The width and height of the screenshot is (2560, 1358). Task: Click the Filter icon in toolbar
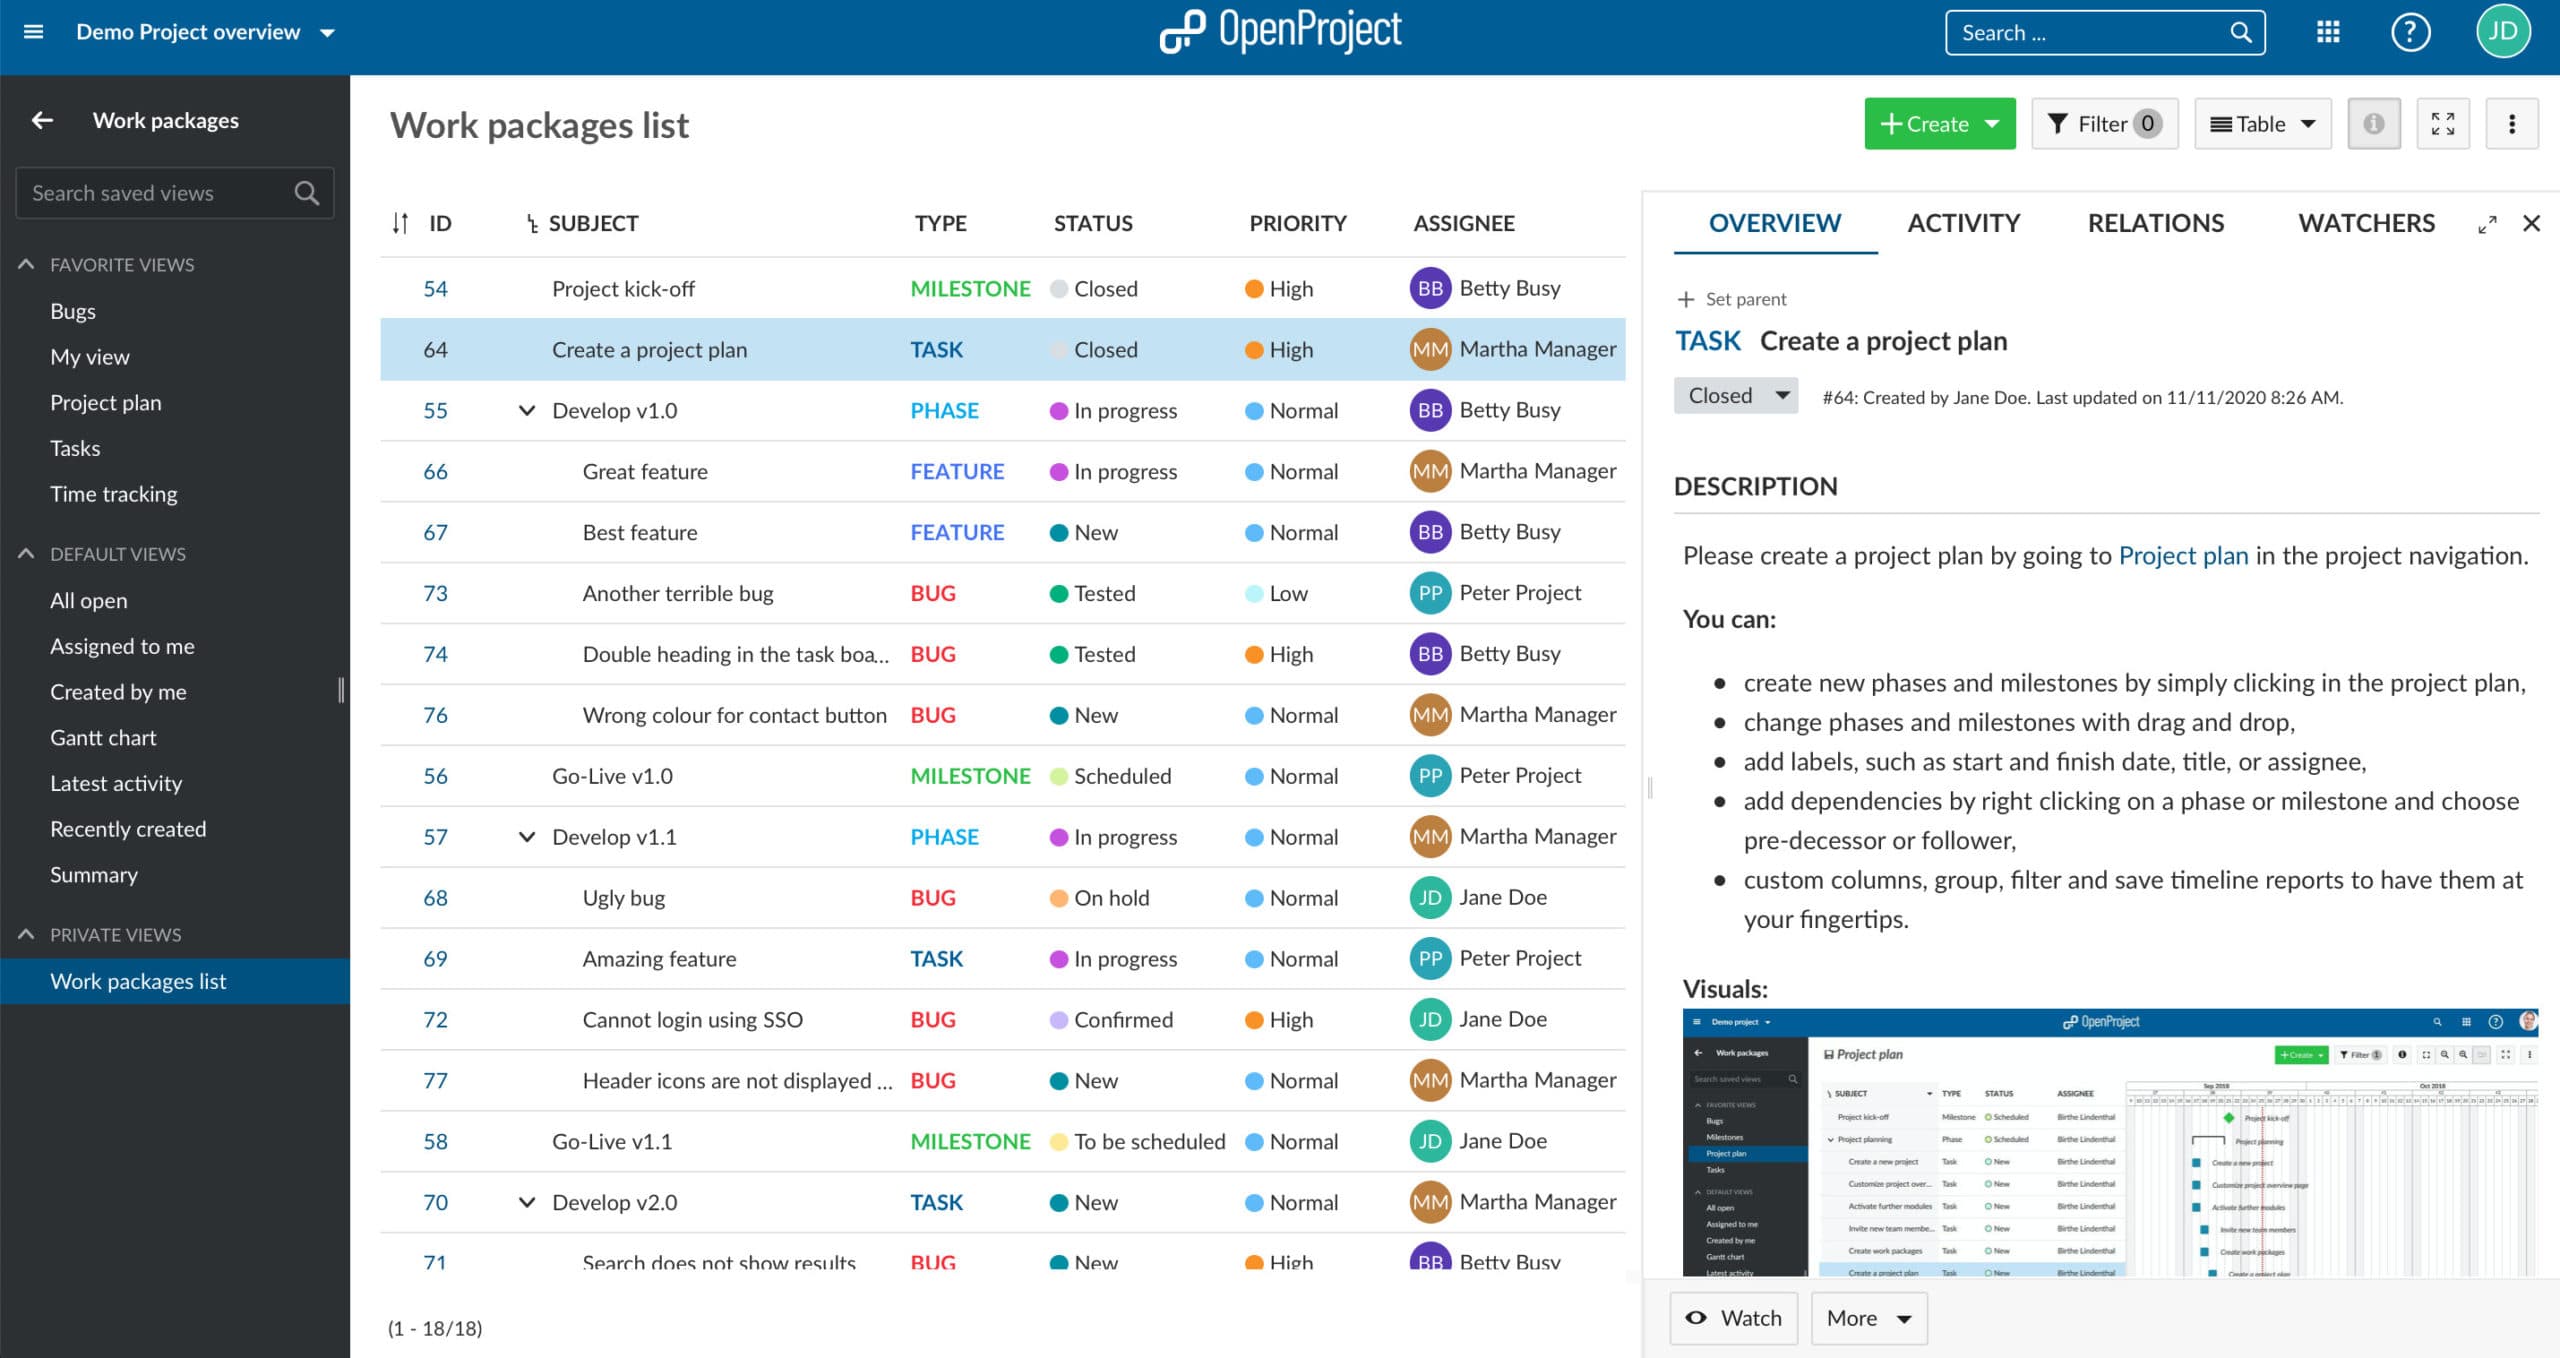coord(2106,124)
